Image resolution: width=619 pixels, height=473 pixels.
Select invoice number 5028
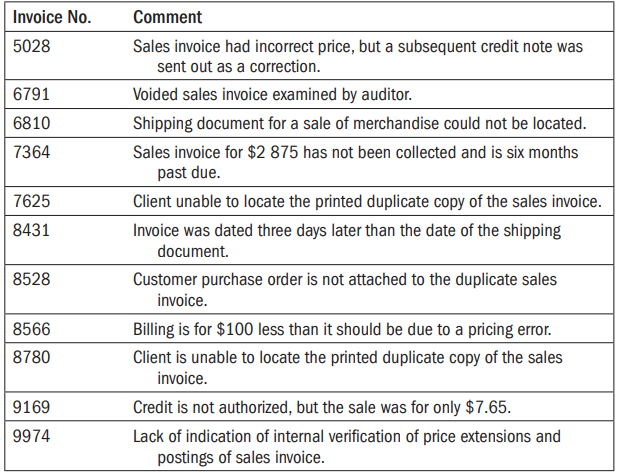tap(32, 46)
